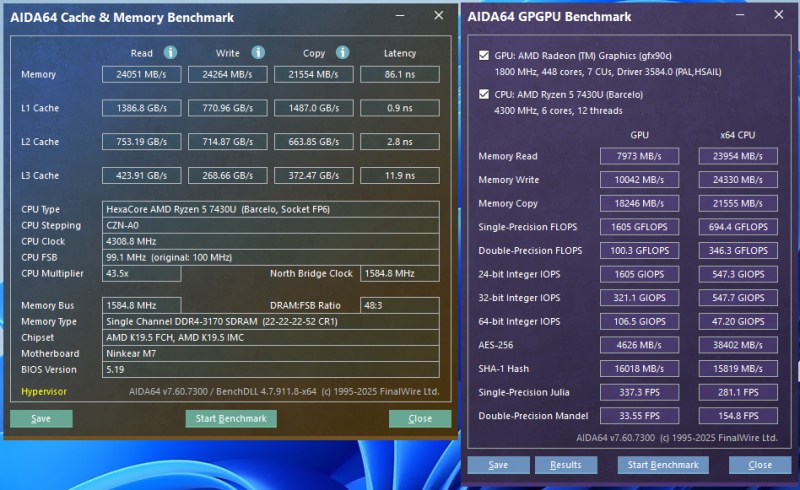Click GPU AES-256 value 4626 MB/s
800x490 pixels.
click(639, 345)
